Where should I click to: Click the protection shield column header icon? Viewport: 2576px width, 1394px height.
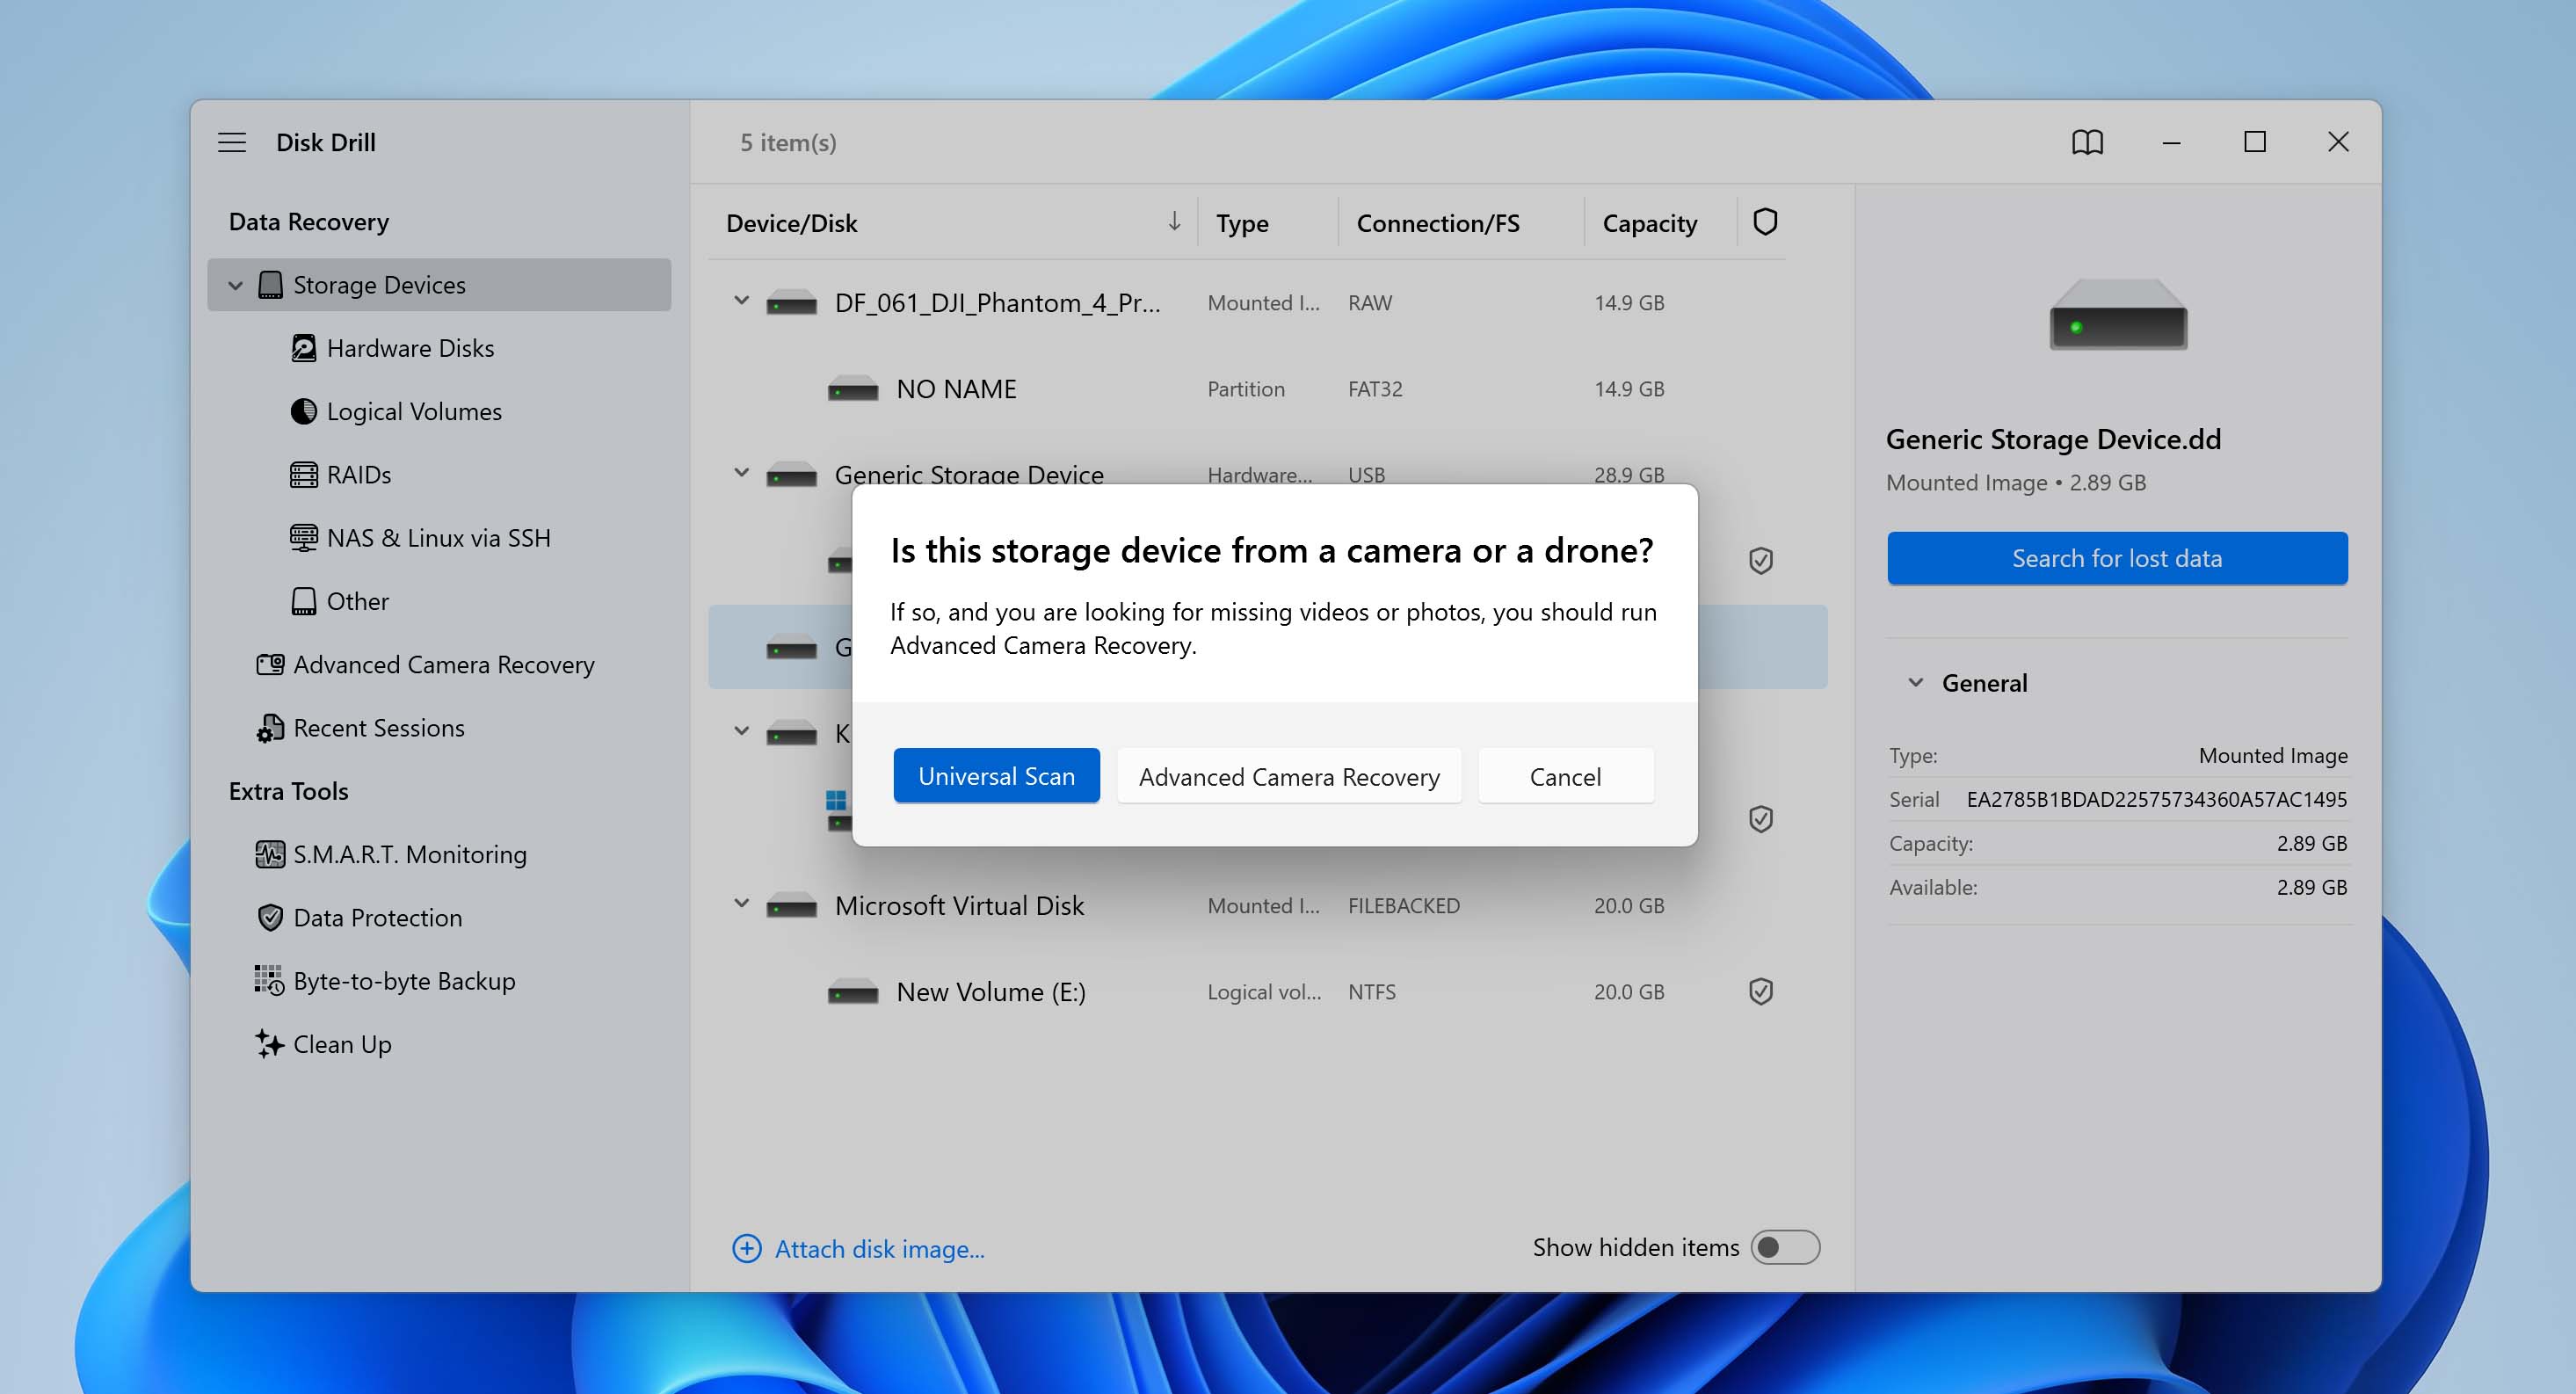[1765, 222]
